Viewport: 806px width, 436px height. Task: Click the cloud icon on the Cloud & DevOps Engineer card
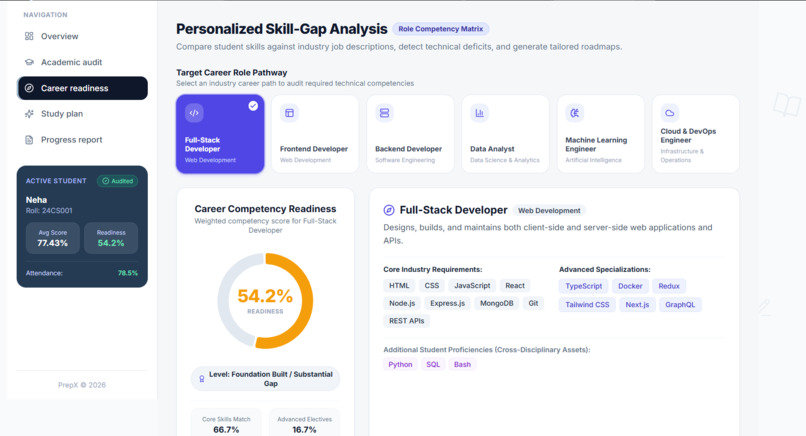[x=670, y=113]
